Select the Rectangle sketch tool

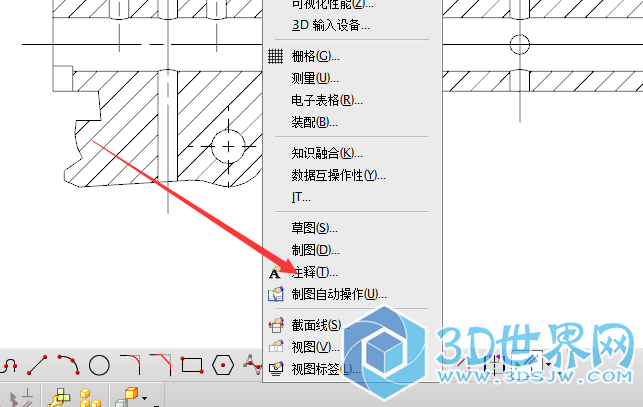point(192,365)
